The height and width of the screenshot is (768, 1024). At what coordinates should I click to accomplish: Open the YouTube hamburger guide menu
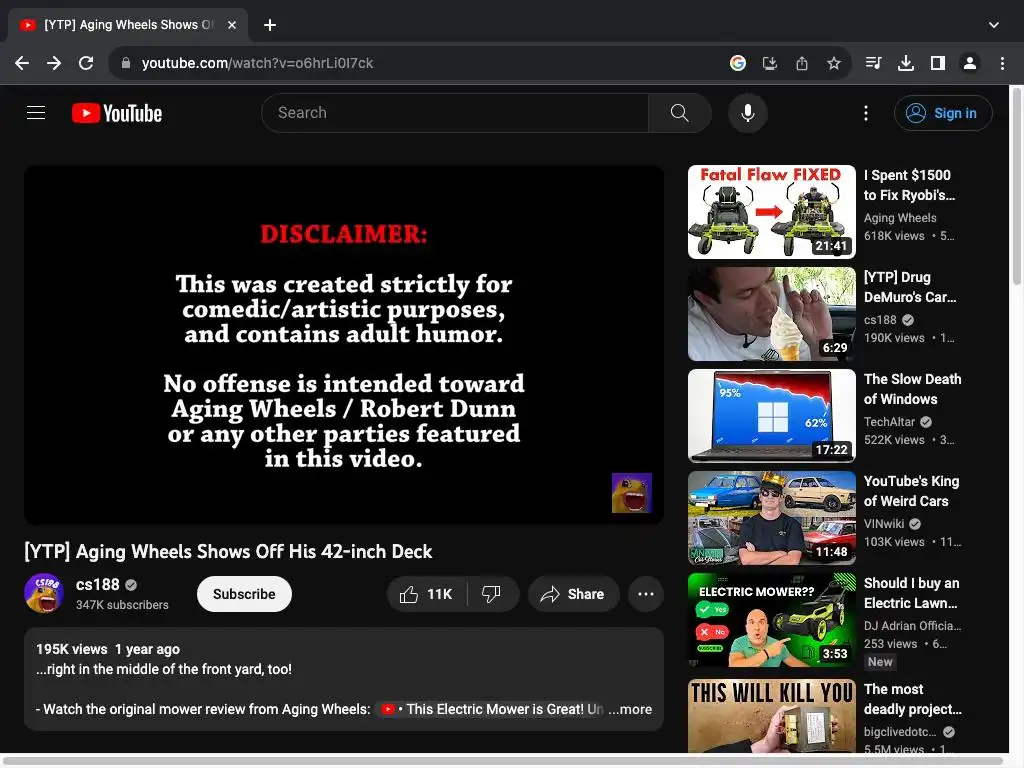(36, 113)
